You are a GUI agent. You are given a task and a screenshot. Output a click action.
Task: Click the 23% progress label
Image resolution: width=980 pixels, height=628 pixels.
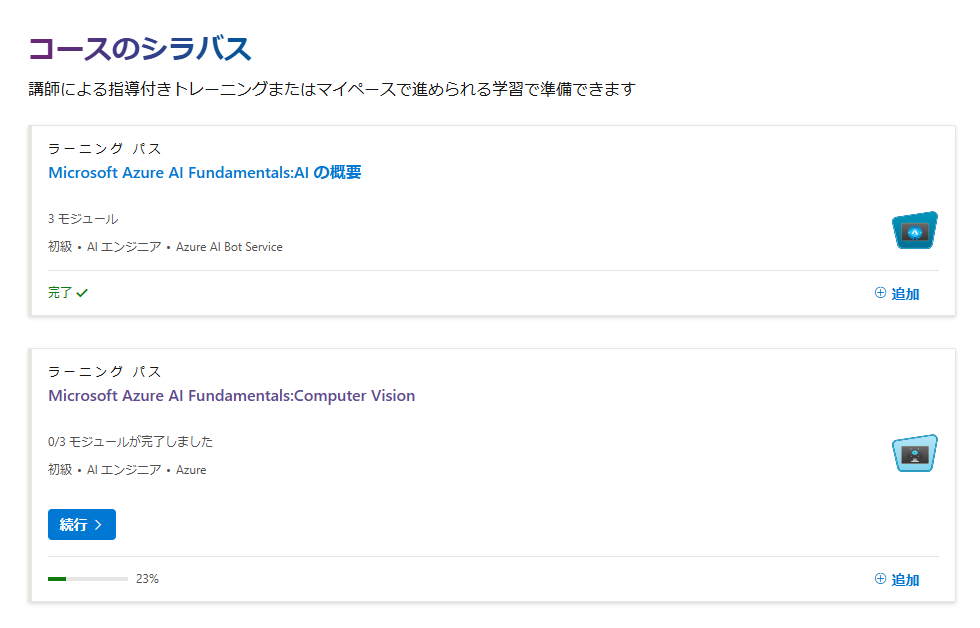coord(148,579)
